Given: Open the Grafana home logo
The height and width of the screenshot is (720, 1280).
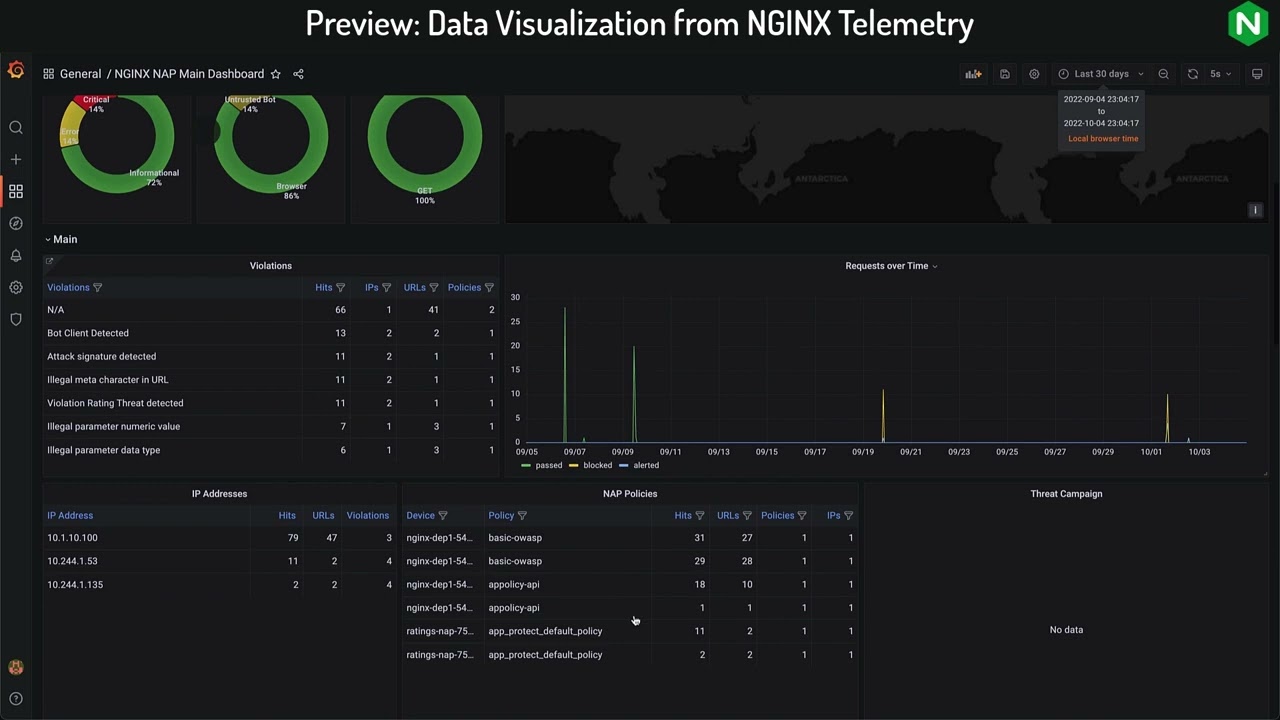Looking at the screenshot, I should (x=16, y=70).
